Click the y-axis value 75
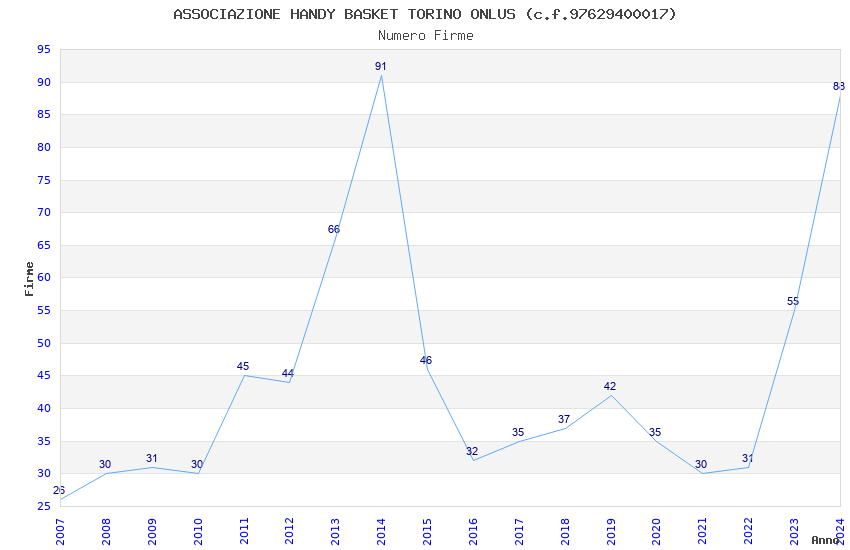This screenshot has height=550, width=850. 44,180
